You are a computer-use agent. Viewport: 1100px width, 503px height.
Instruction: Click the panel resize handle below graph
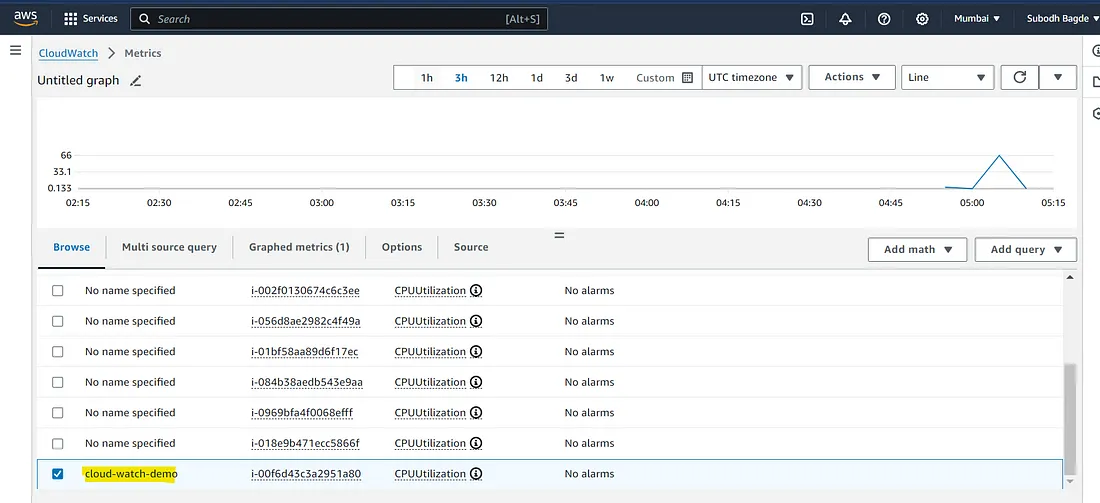(x=559, y=235)
